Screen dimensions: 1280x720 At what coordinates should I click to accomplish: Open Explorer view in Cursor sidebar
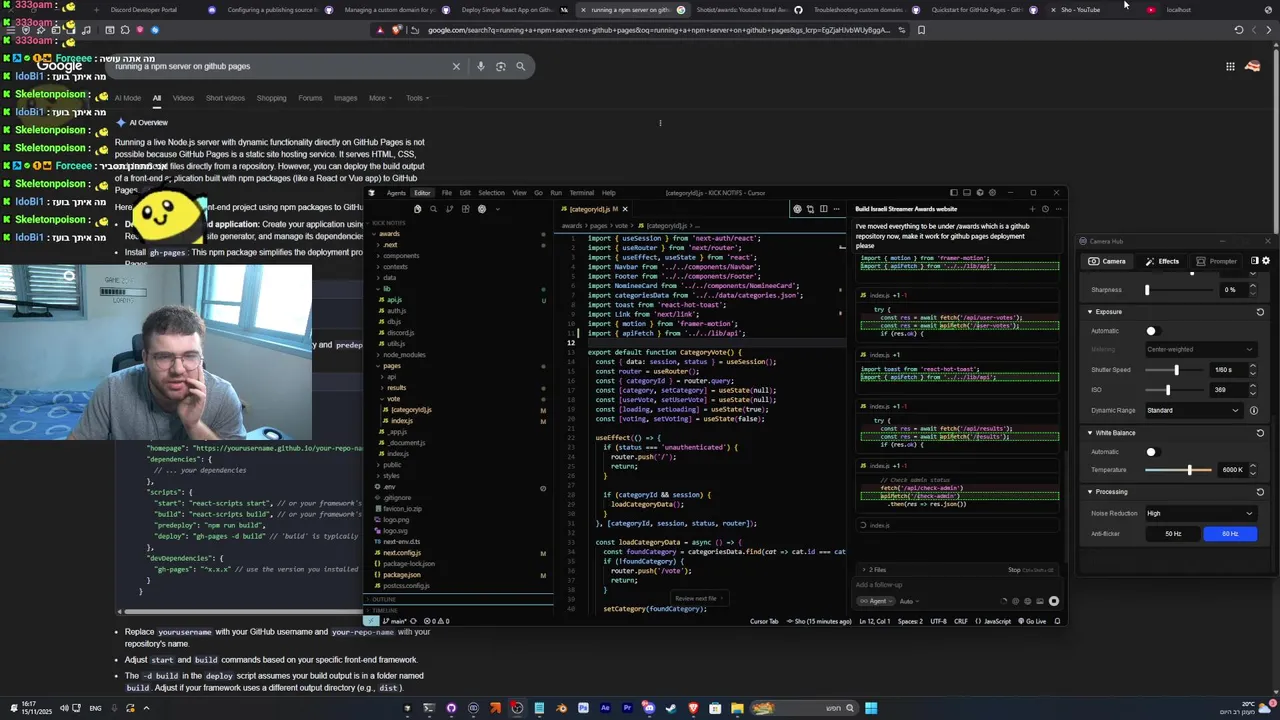point(418,209)
